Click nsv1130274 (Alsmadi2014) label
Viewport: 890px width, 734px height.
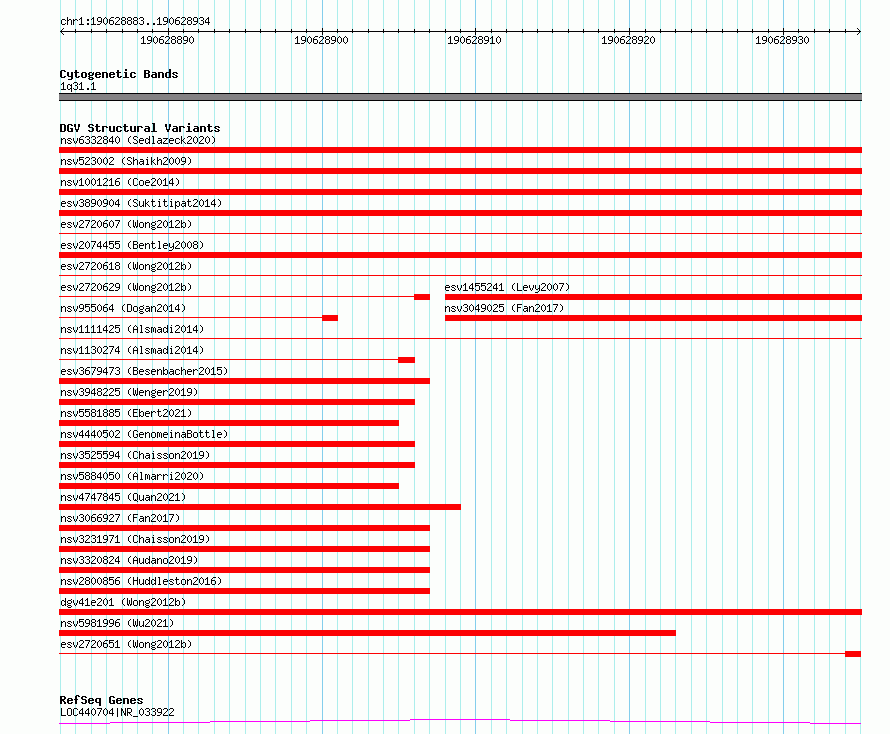pyautogui.click(x=132, y=350)
